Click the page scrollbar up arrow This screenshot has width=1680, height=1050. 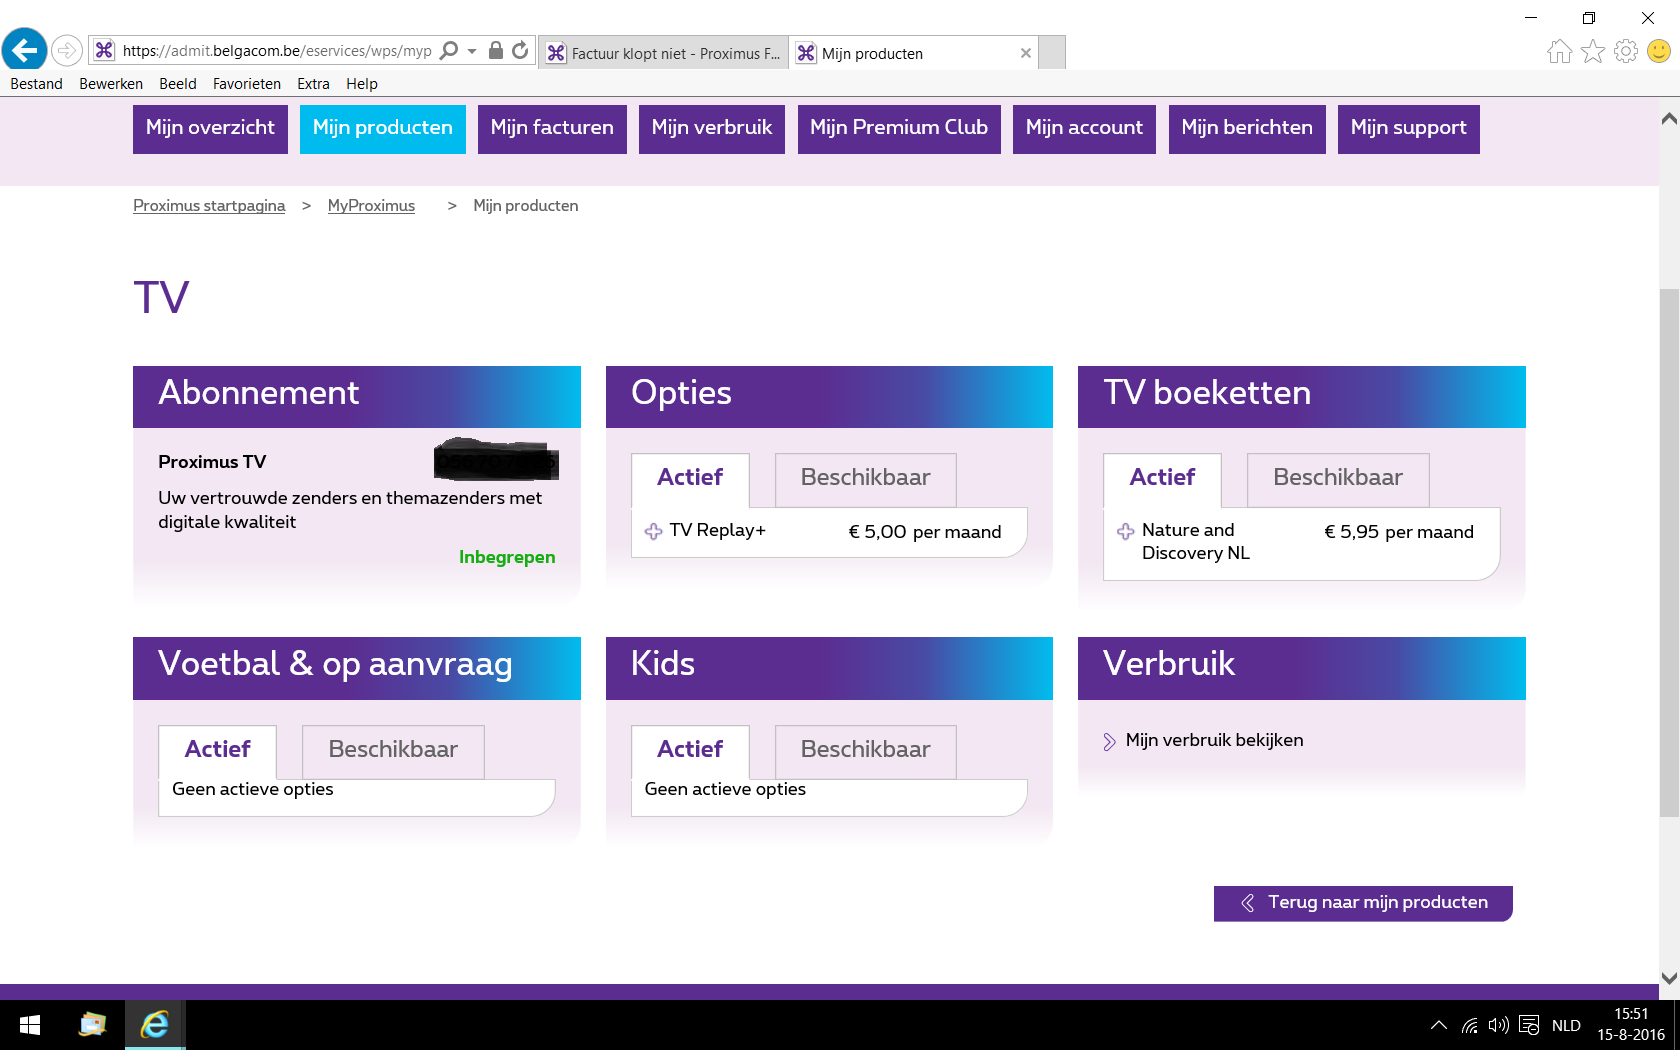click(1669, 119)
